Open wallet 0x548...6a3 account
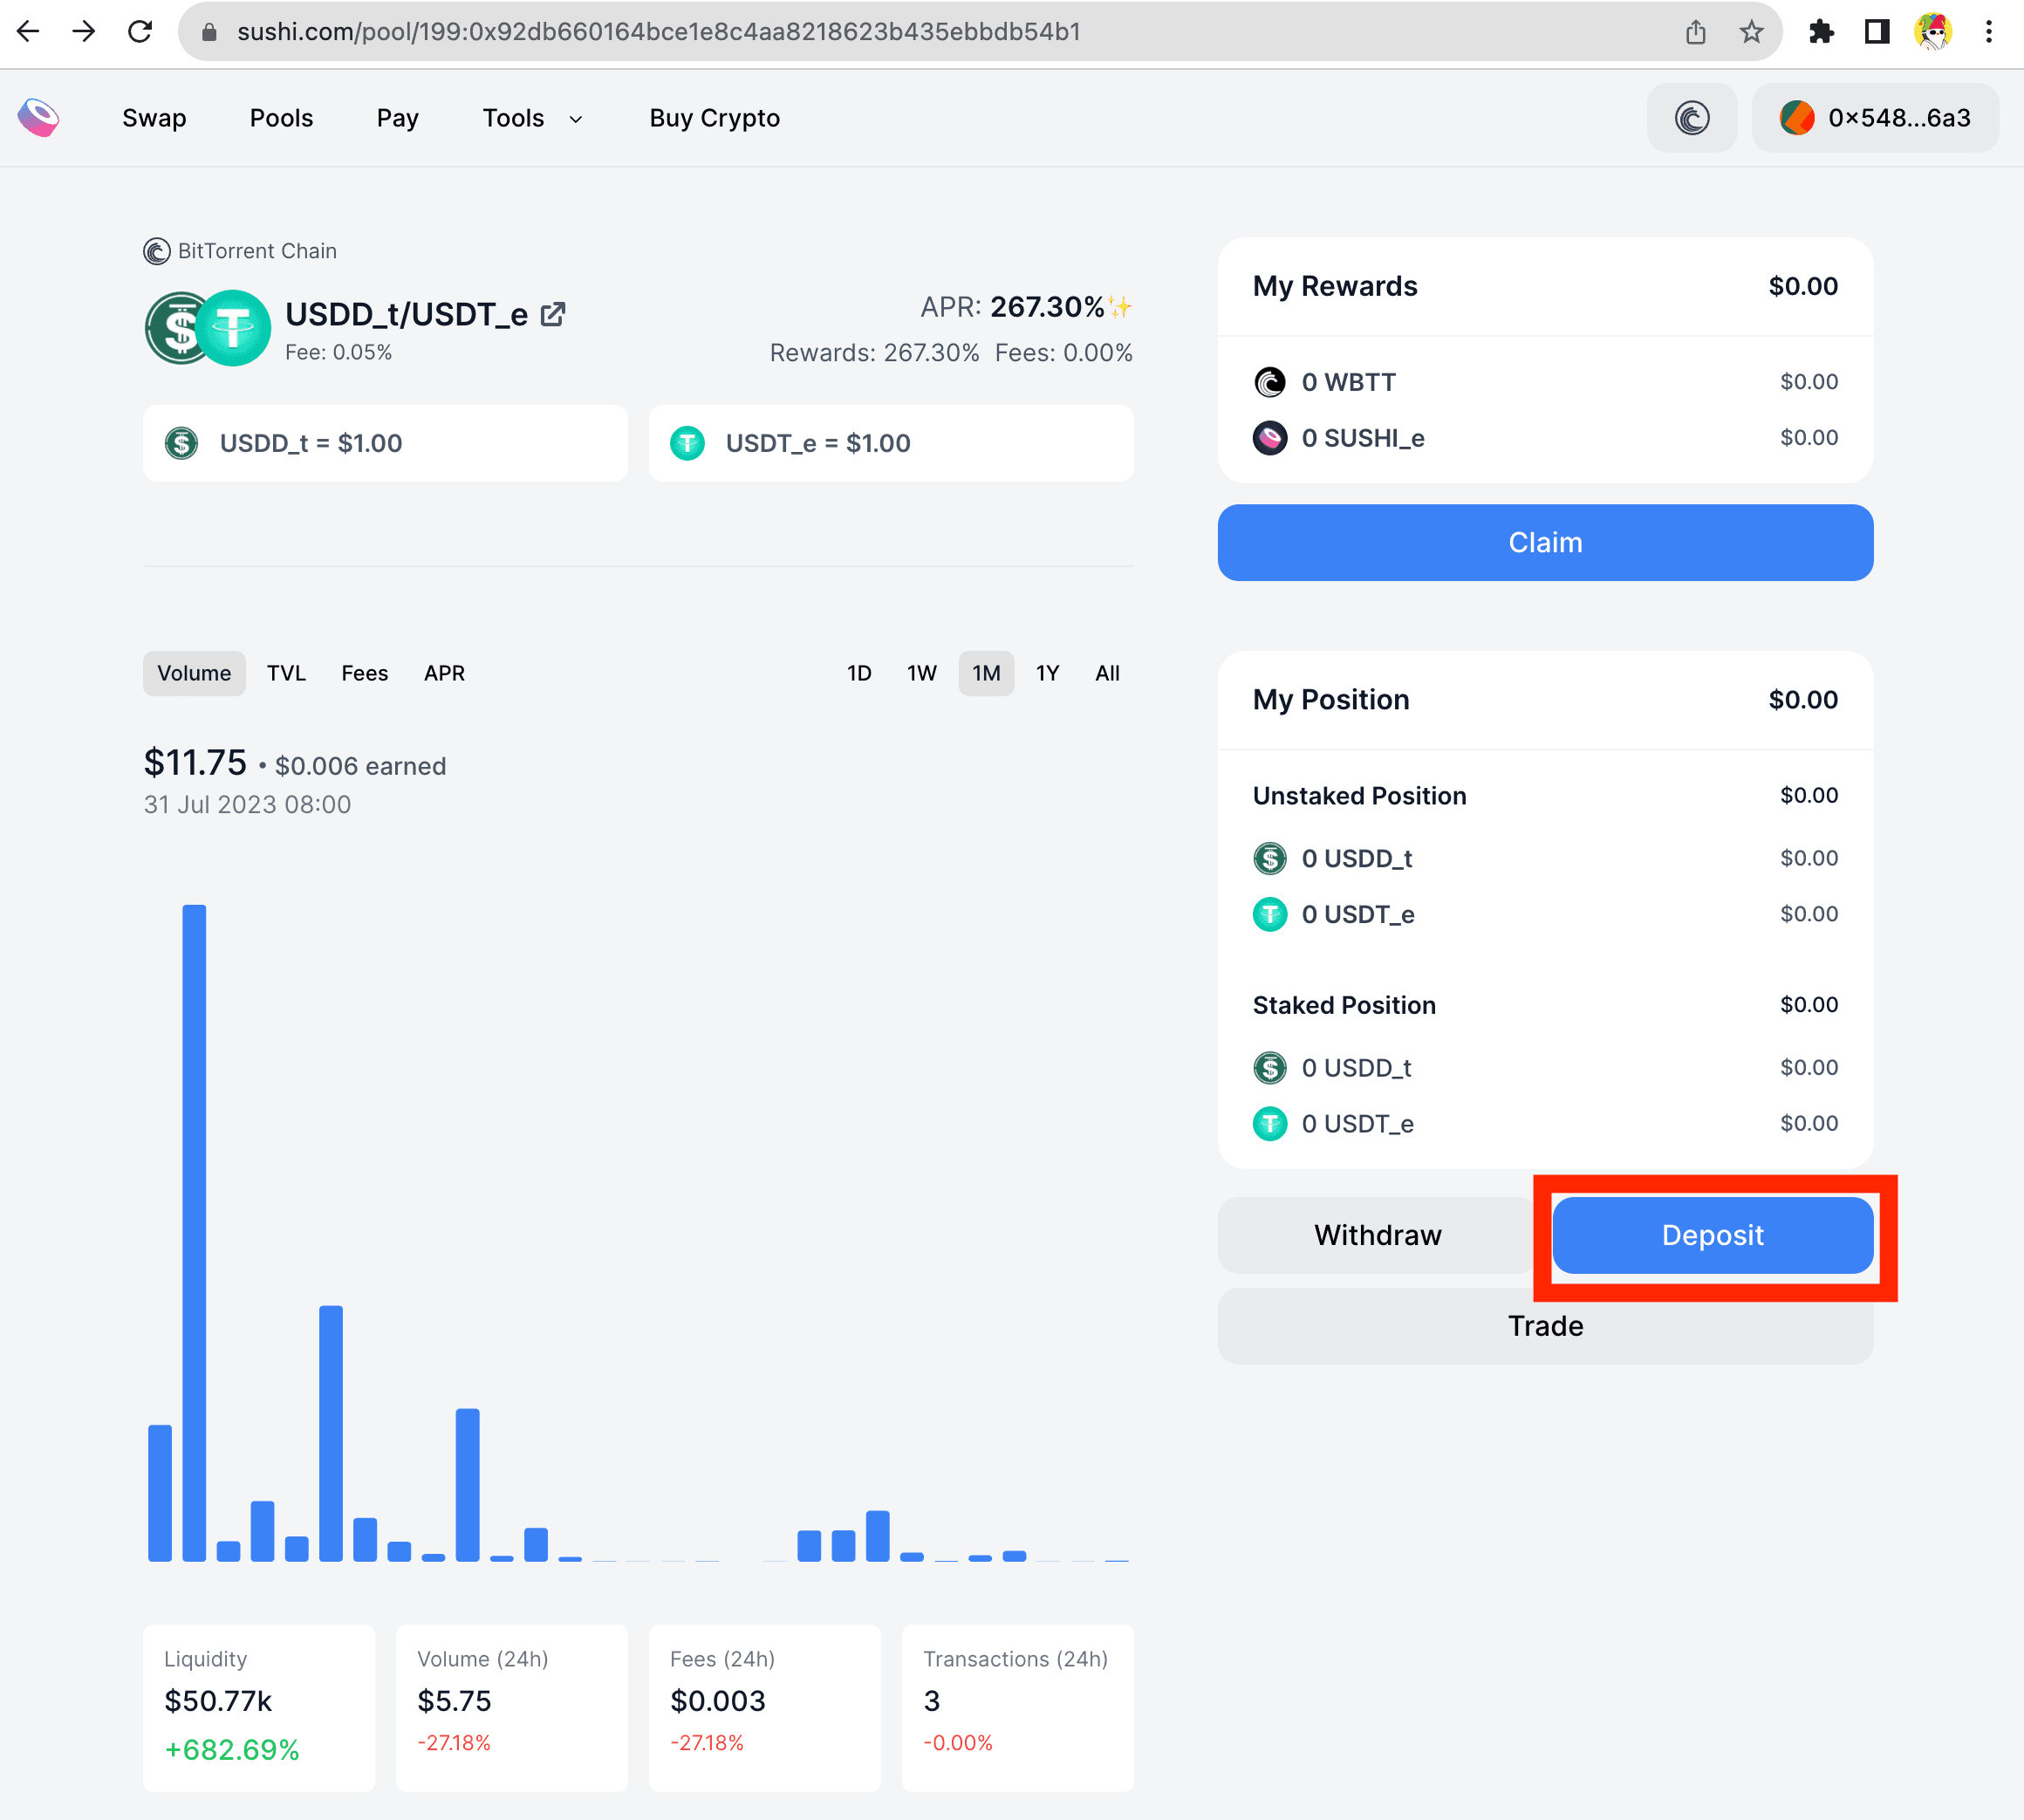The width and height of the screenshot is (2024, 1820). pos(1875,118)
